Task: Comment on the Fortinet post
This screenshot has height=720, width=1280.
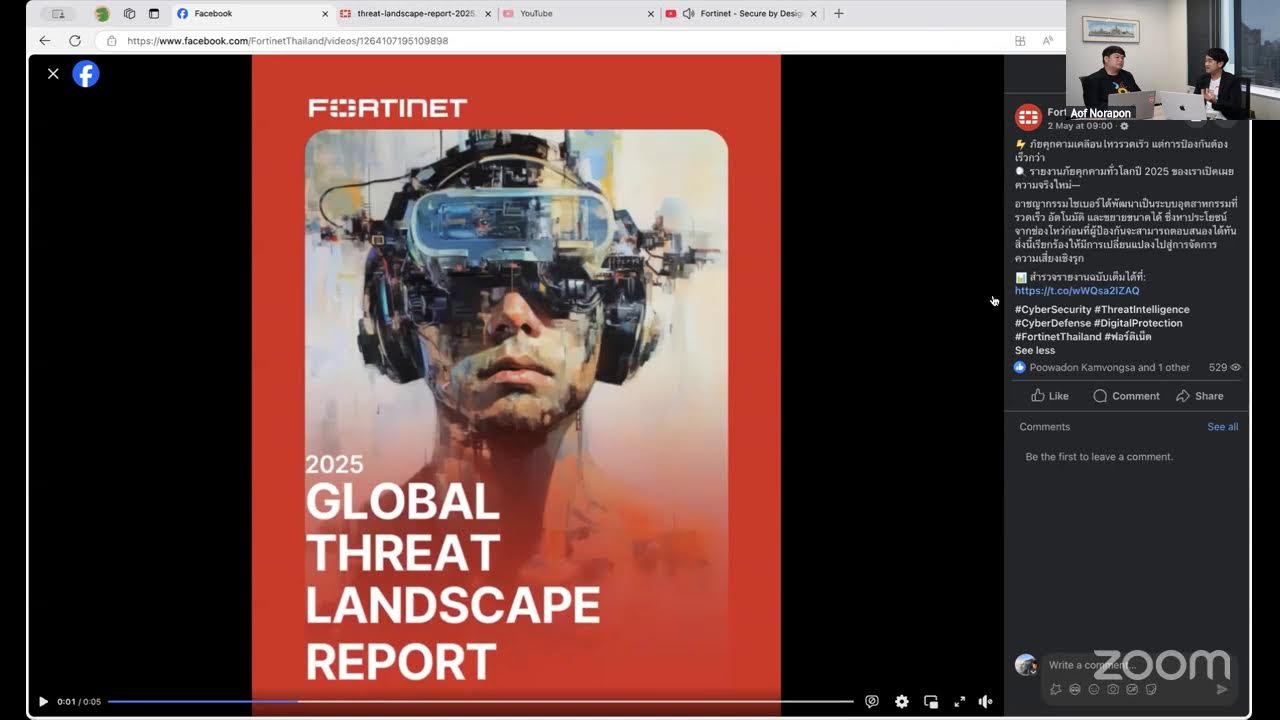Action: point(1126,396)
